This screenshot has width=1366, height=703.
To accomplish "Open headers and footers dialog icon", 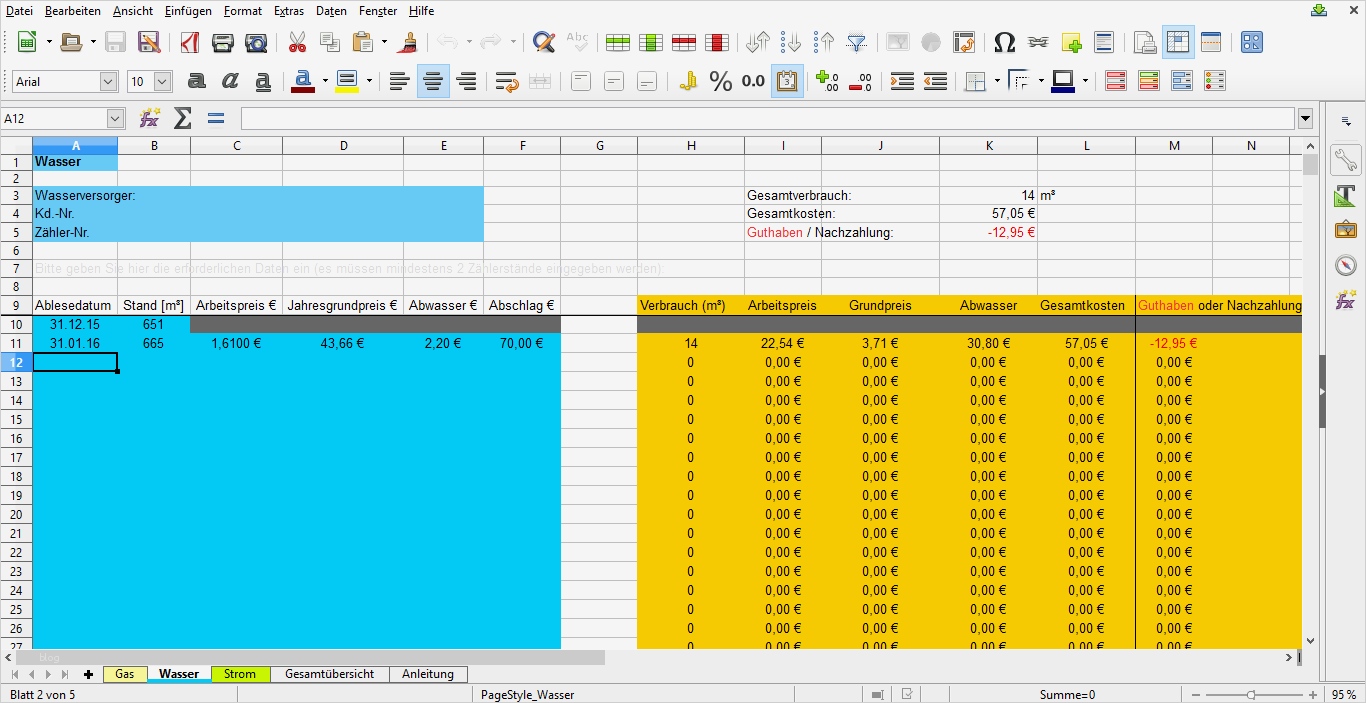I will coord(1104,42).
